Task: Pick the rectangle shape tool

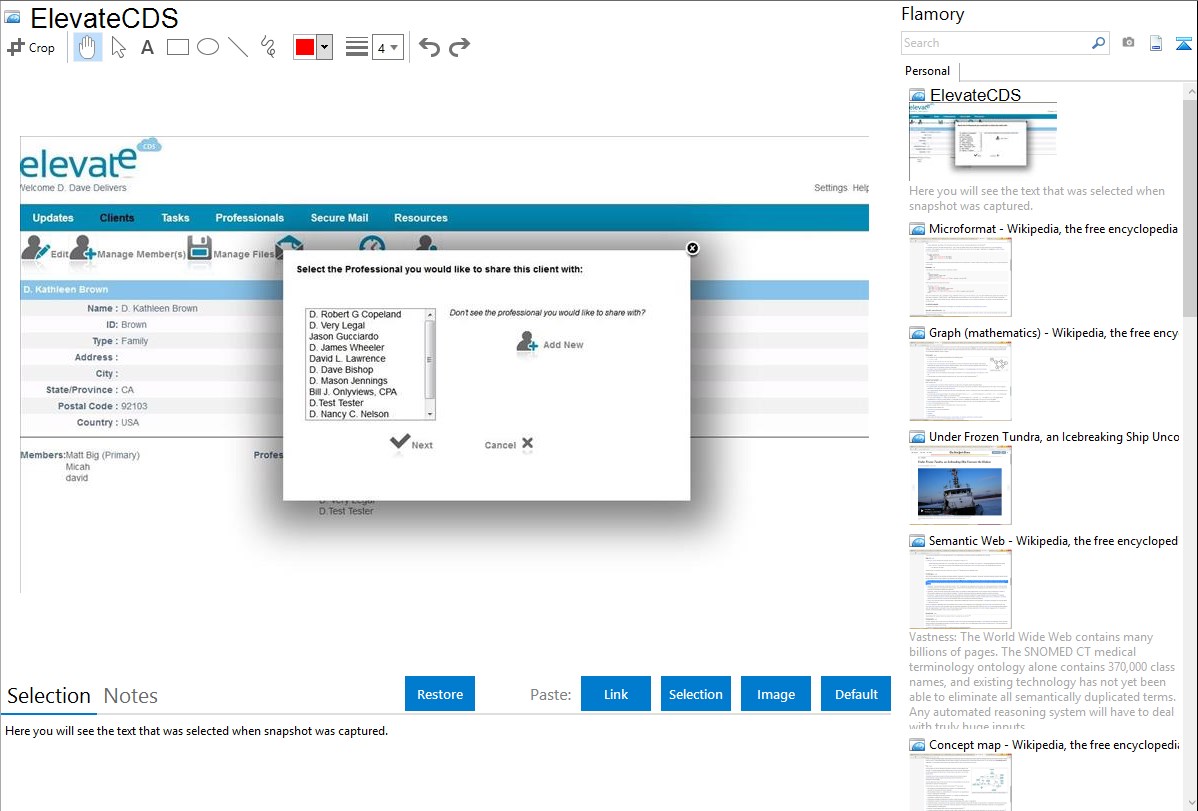Action: (177, 47)
